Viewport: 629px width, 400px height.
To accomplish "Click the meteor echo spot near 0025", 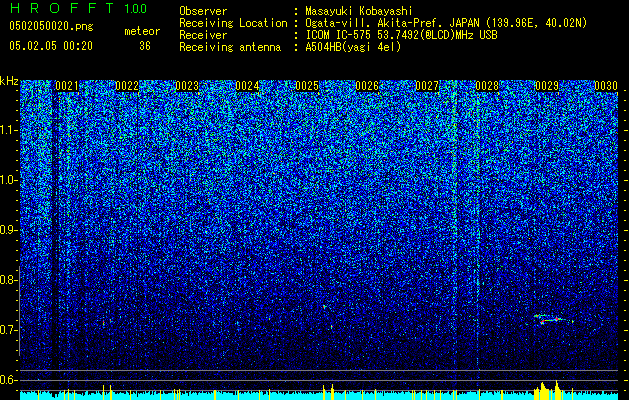I will pos(324,307).
